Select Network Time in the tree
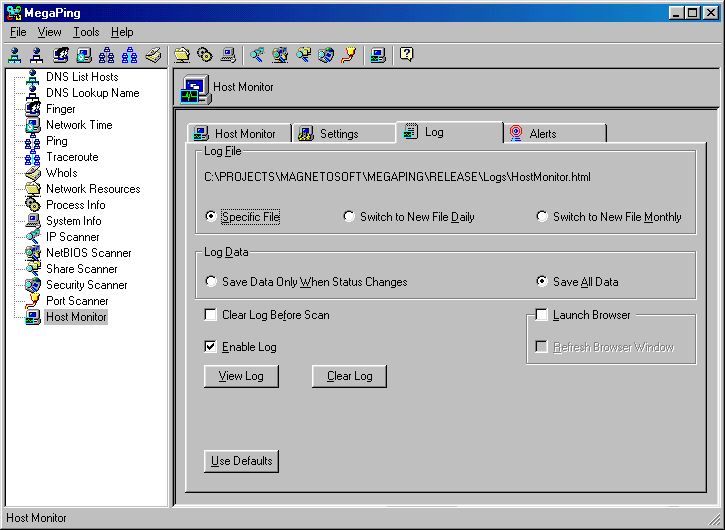 click(x=79, y=125)
